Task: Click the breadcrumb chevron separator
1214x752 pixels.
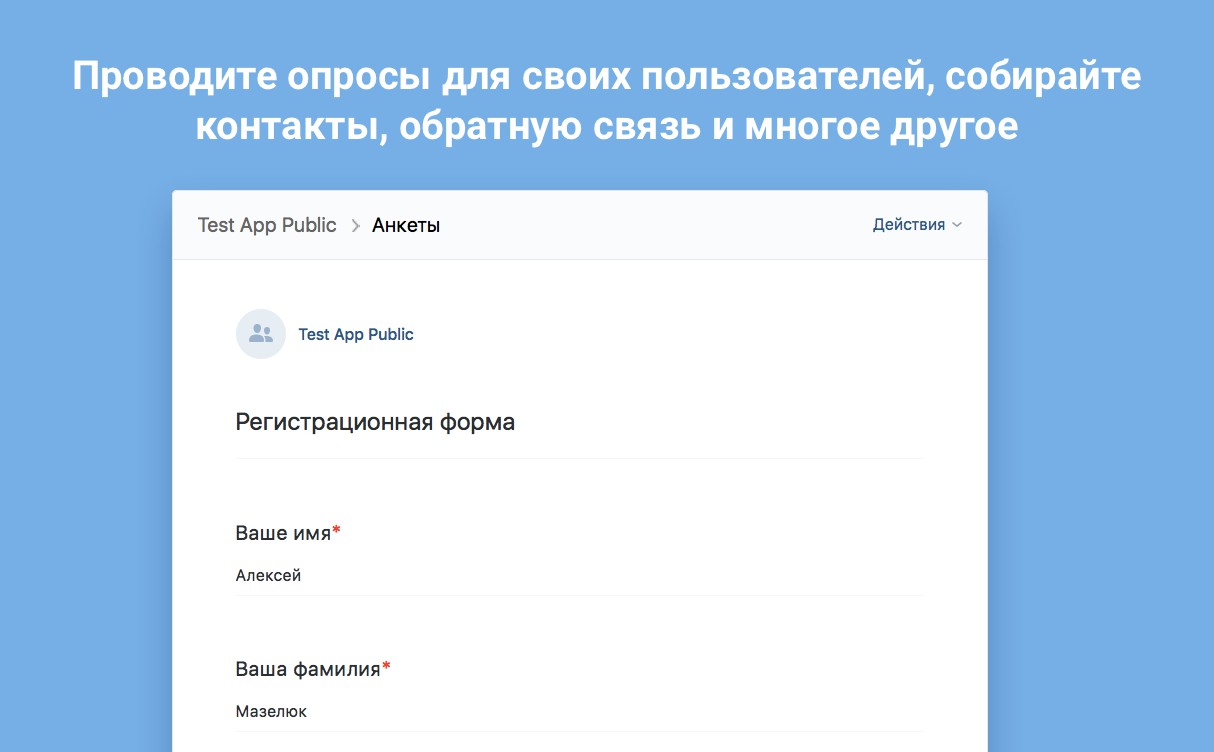Action: [x=355, y=226]
